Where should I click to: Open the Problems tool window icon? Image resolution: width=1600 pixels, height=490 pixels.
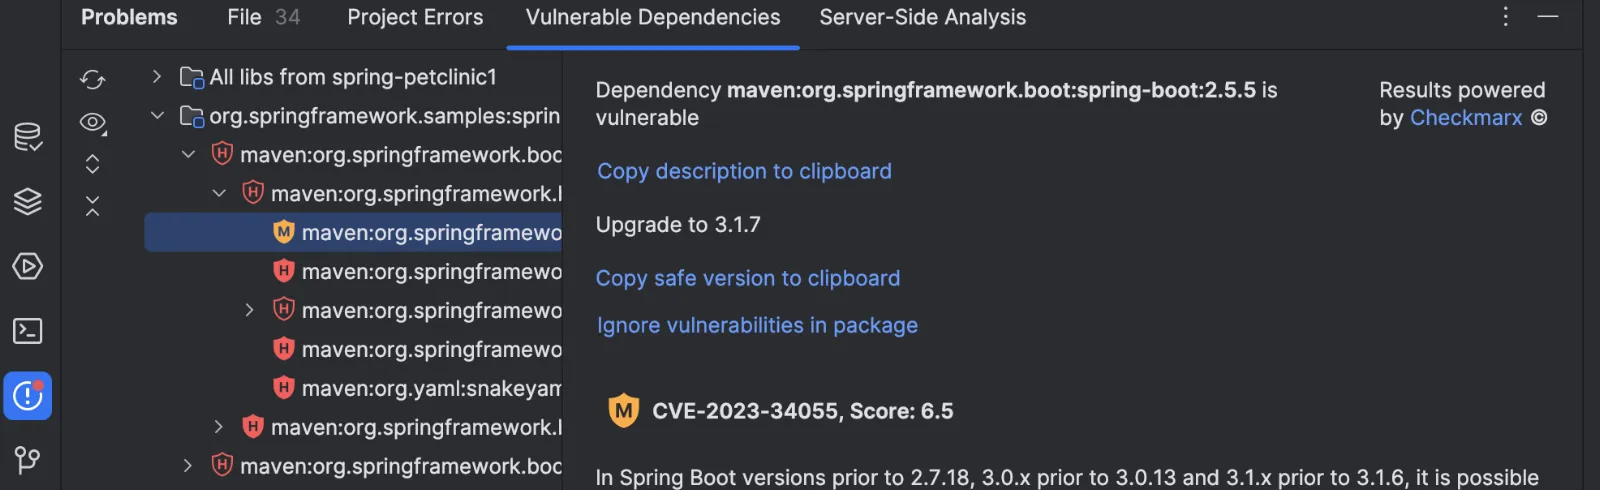tap(28, 396)
